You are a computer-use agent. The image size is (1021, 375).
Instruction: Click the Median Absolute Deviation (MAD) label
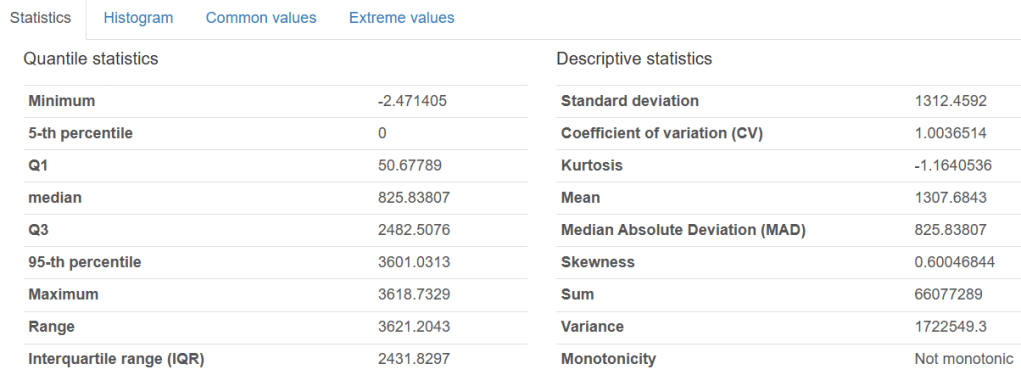(x=684, y=230)
